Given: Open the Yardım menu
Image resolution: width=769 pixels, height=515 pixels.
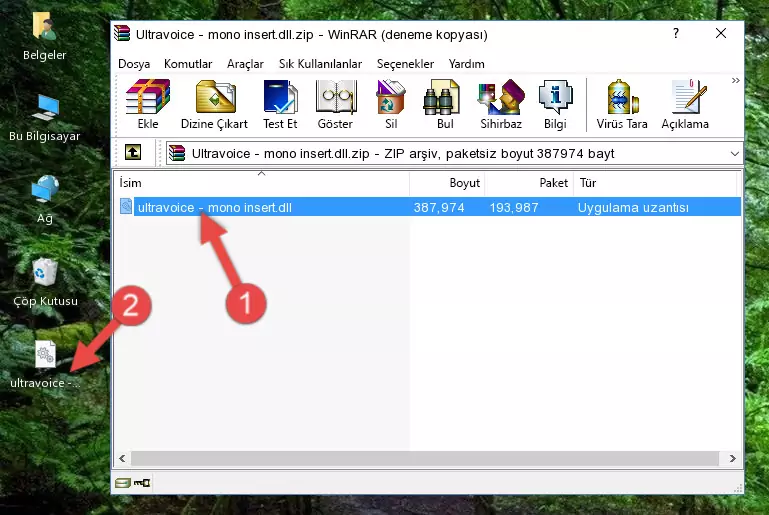Looking at the screenshot, I should [466, 64].
